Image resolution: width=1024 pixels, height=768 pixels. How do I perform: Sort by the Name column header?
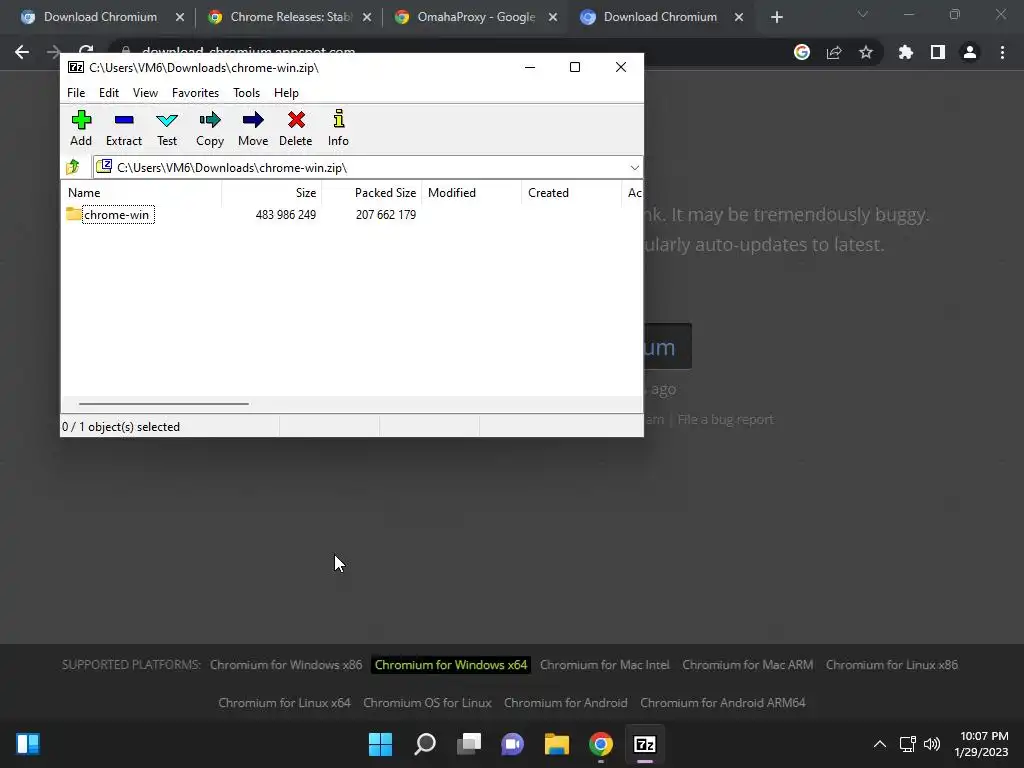tap(84, 193)
